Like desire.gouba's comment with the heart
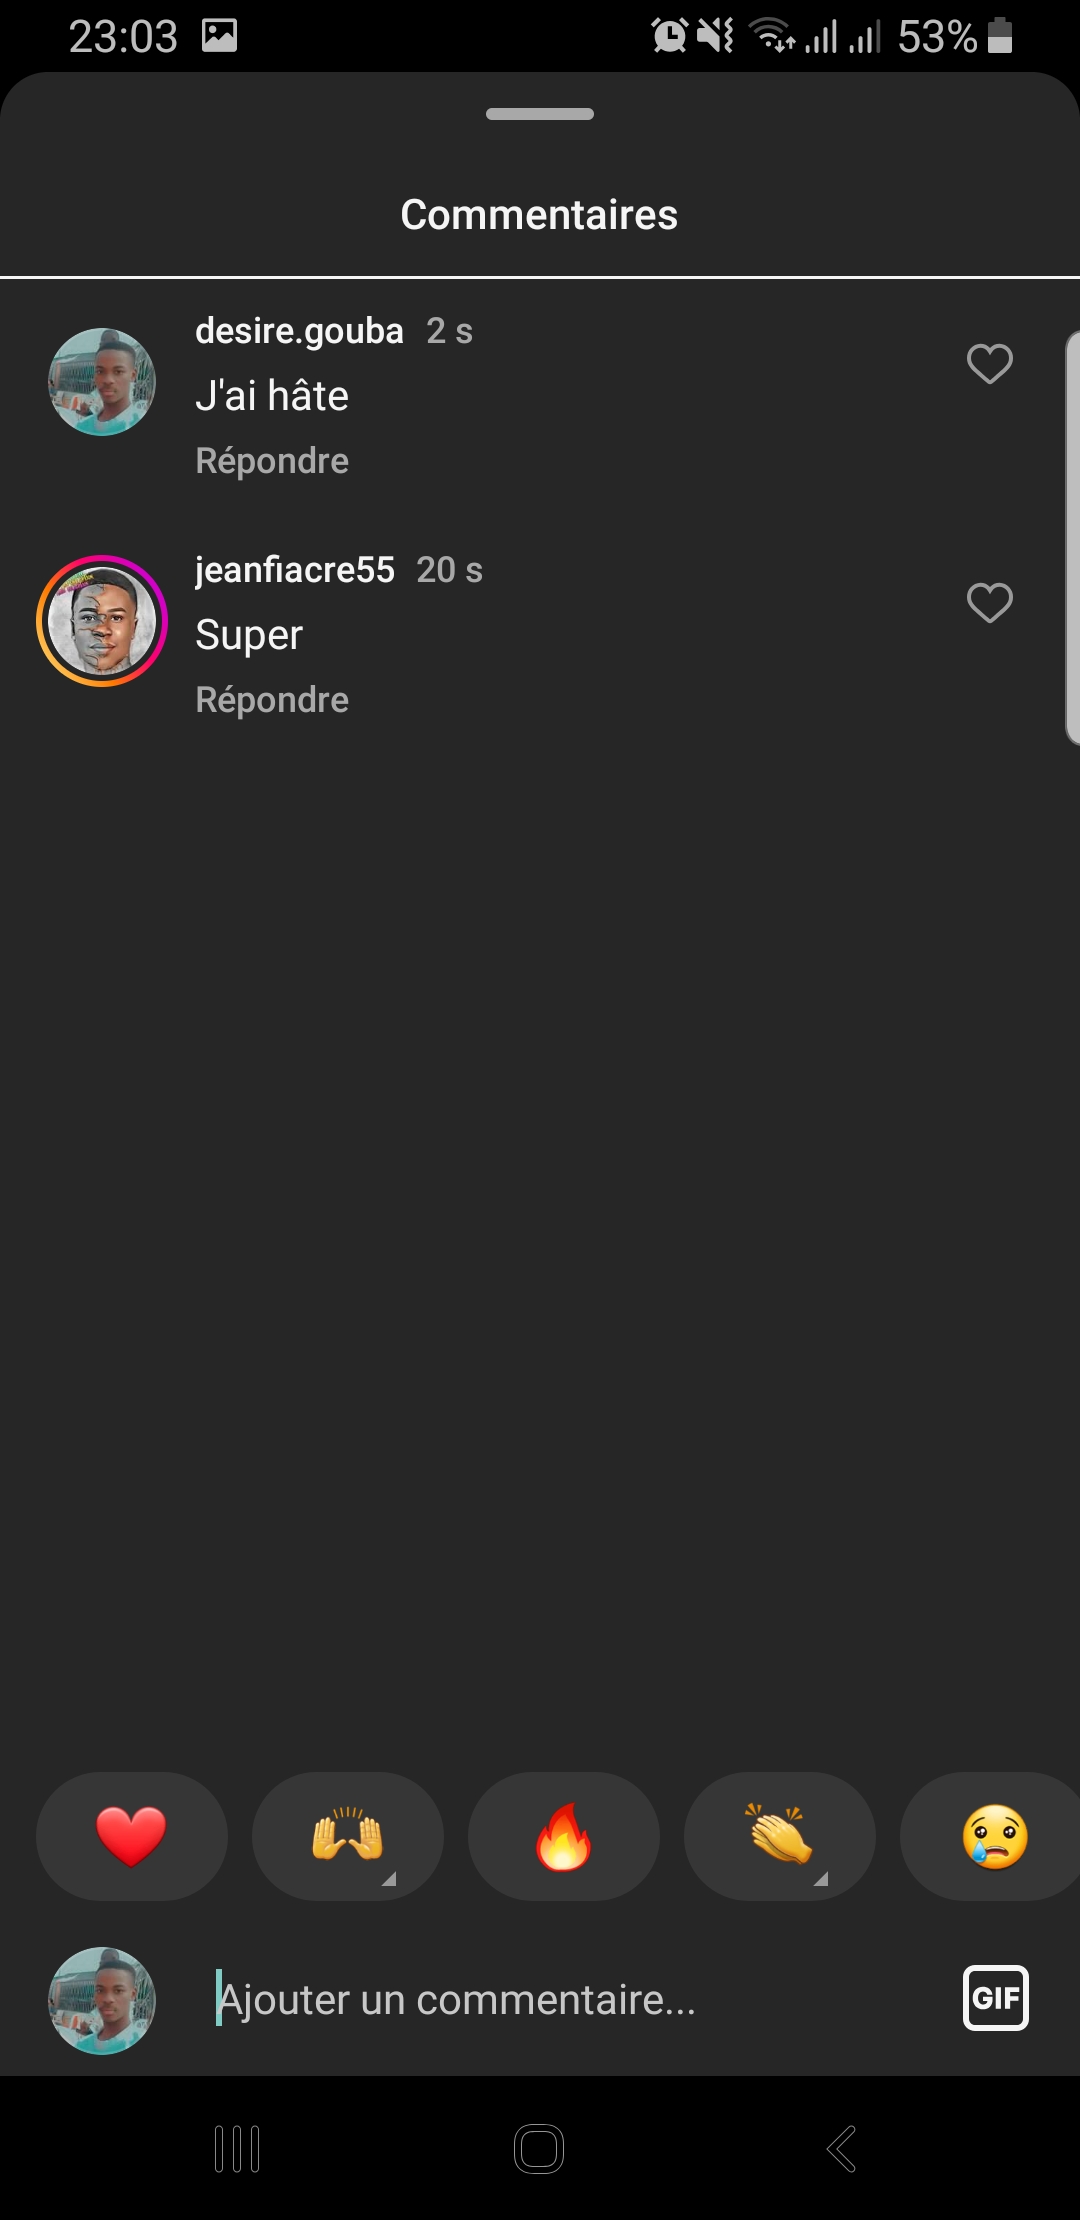This screenshot has width=1080, height=2220. pyautogui.click(x=989, y=364)
